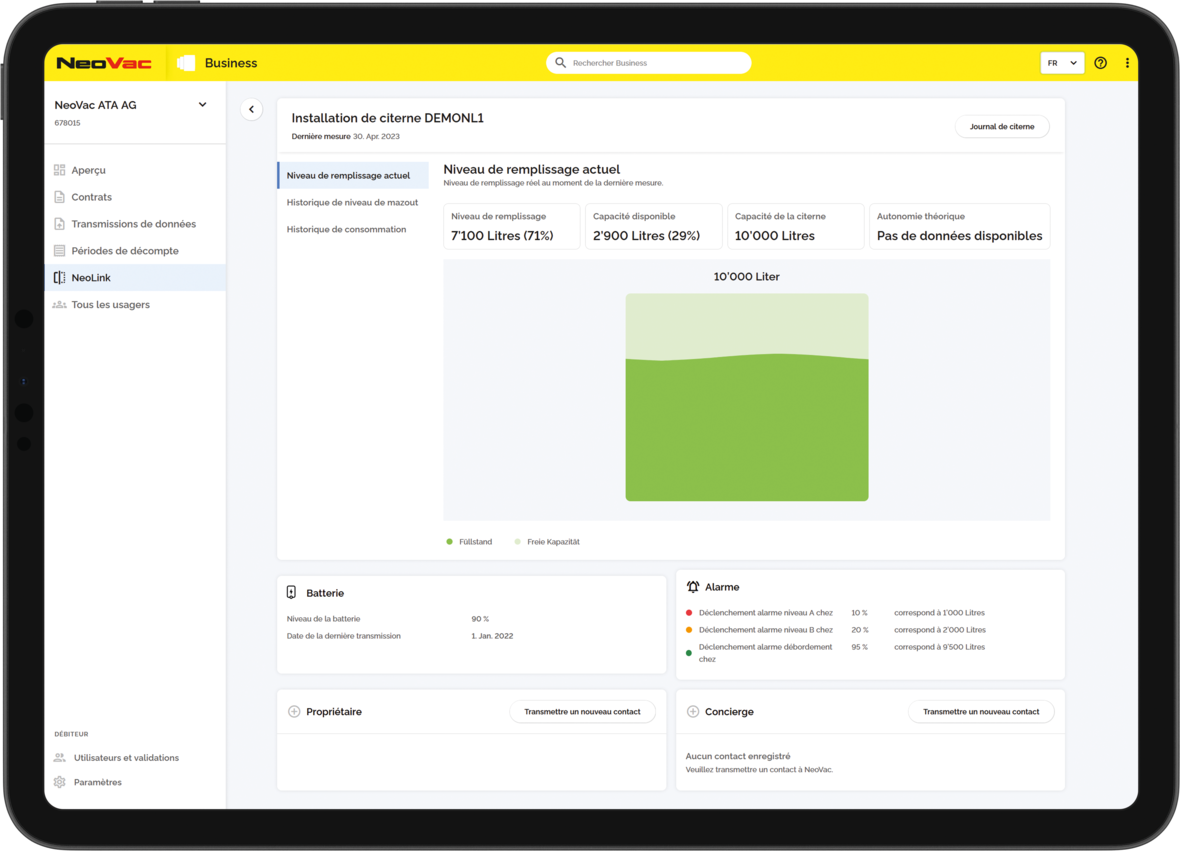Open the Journal de citerne button

1002,127
